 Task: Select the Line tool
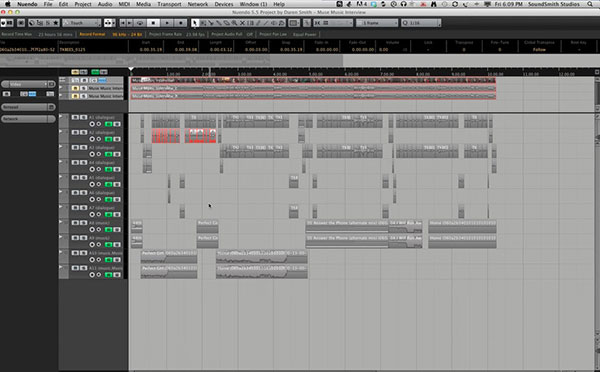click(x=266, y=23)
